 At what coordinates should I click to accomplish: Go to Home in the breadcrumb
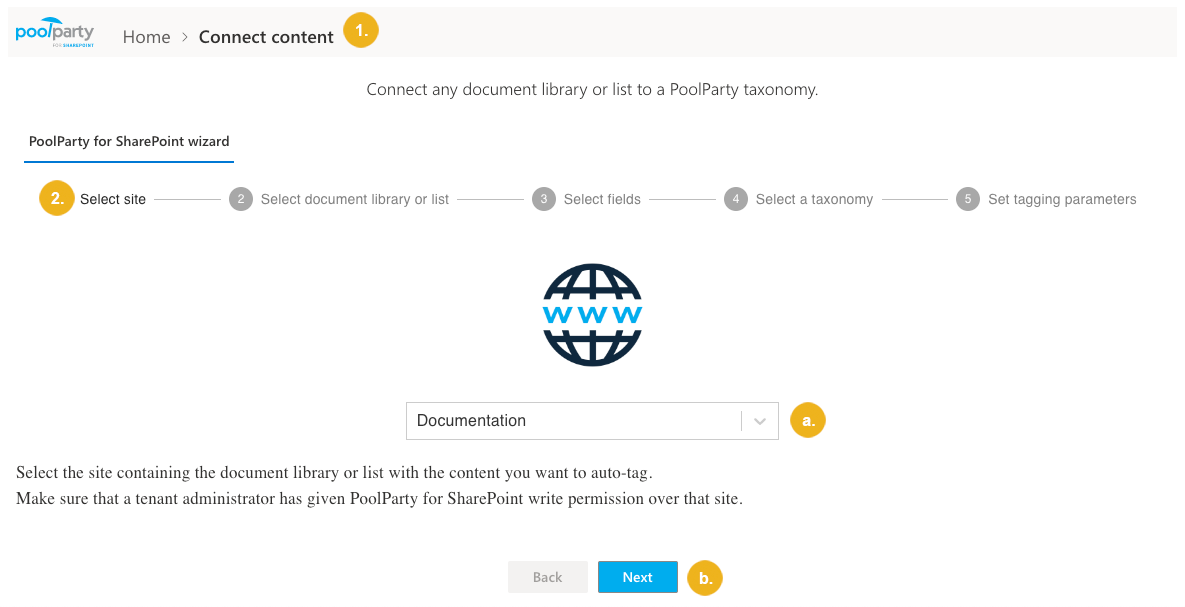click(x=146, y=37)
